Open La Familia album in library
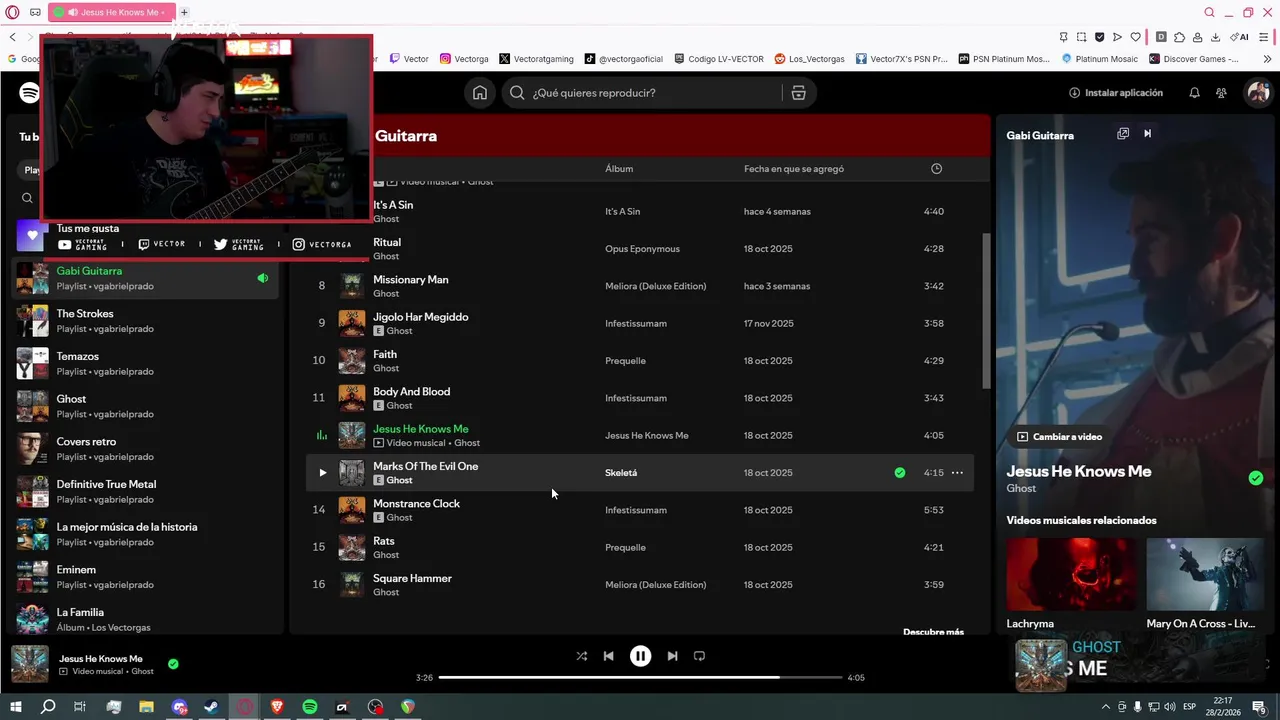1280x720 pixels. click(147, 619)
